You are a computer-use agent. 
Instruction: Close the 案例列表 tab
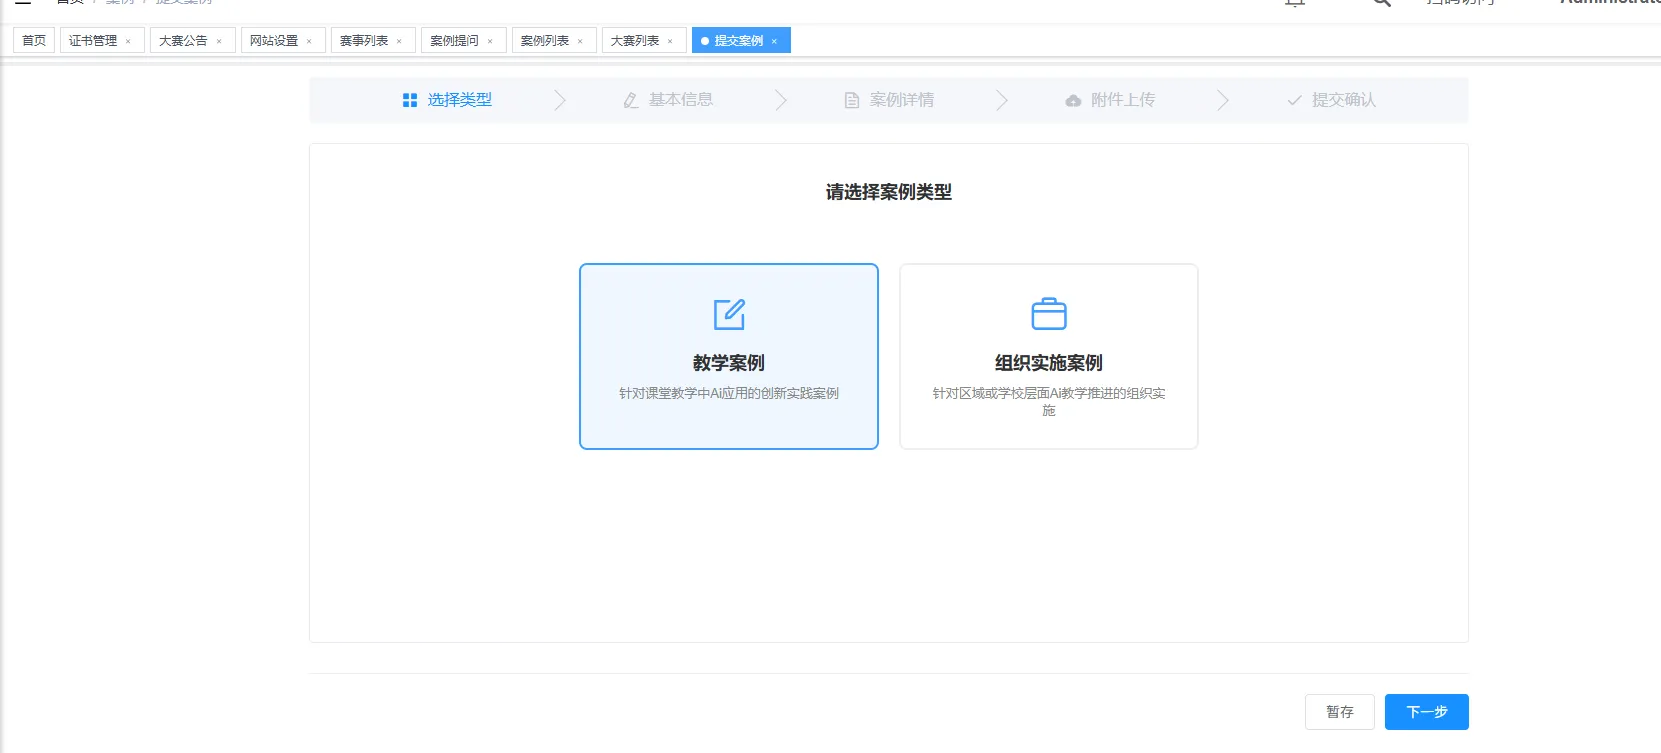[580, 41]
